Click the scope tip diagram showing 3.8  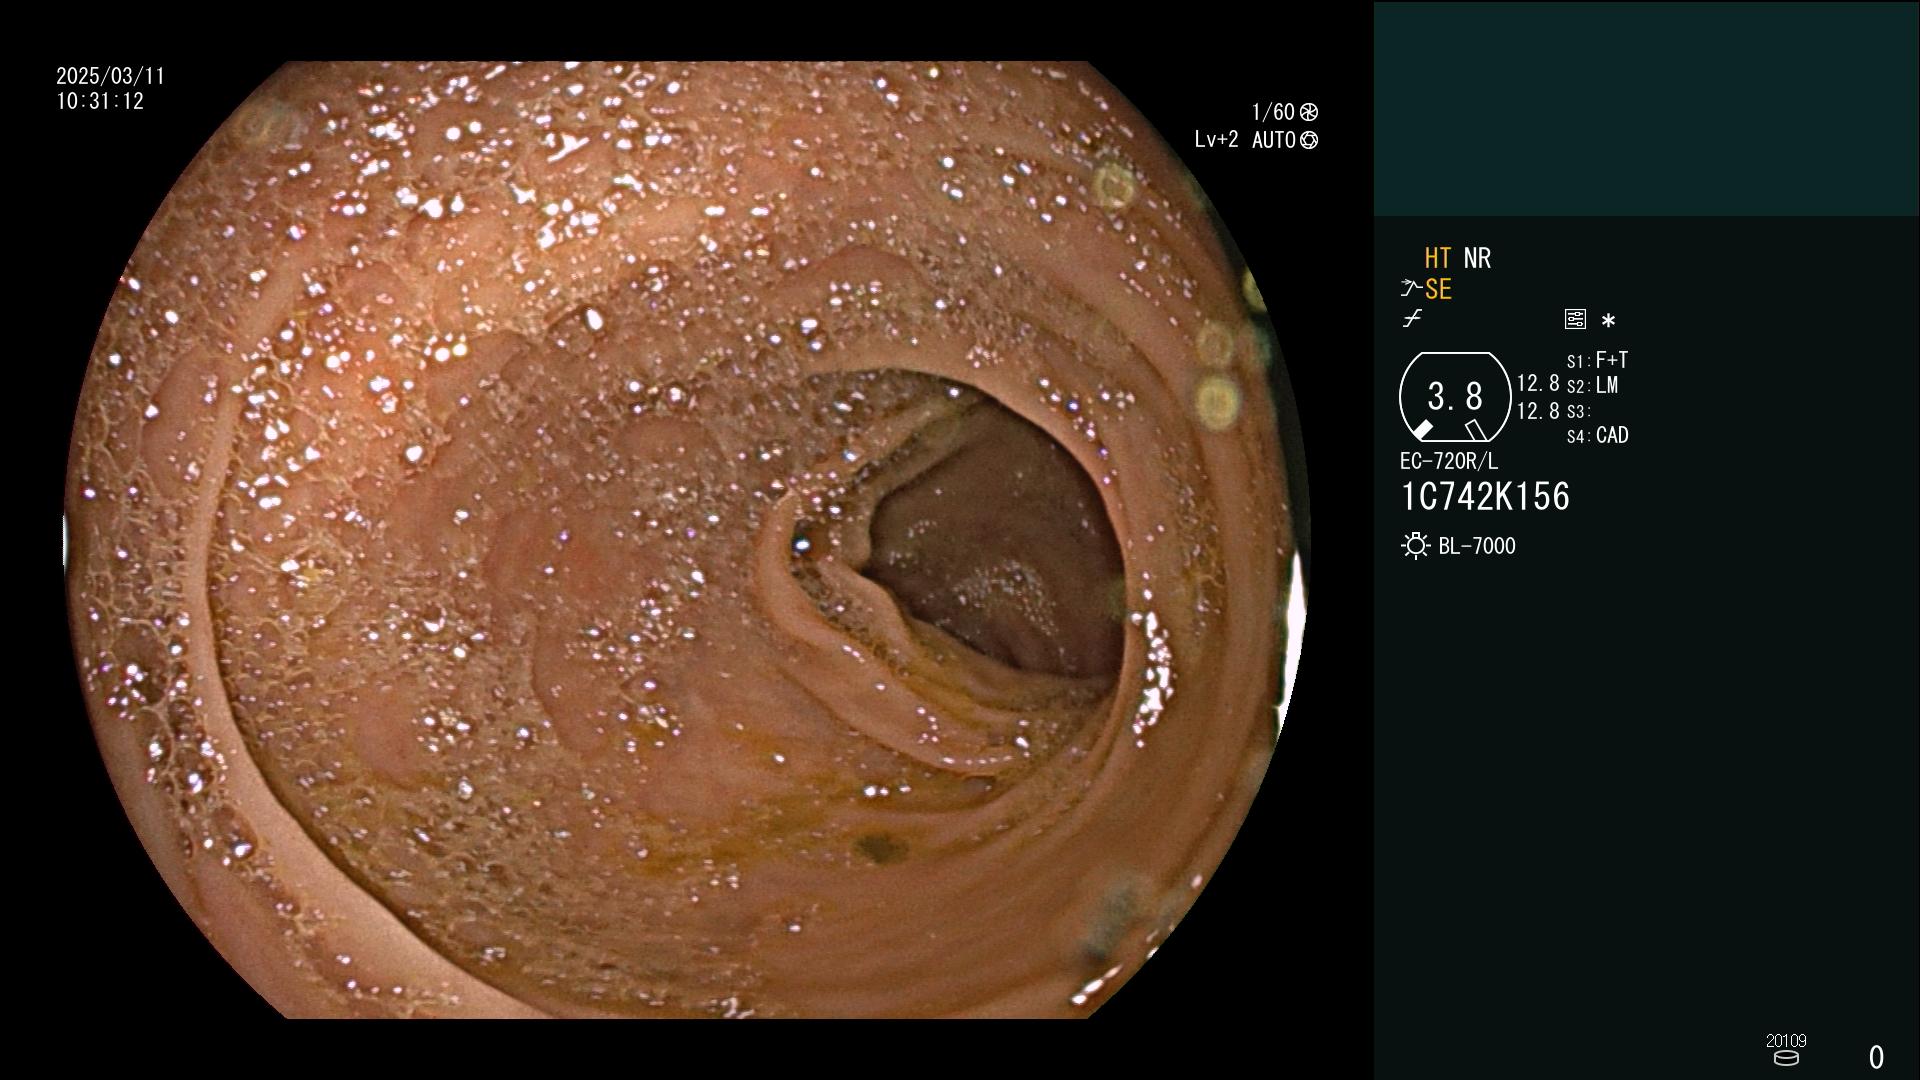(x=1455, y=397)
